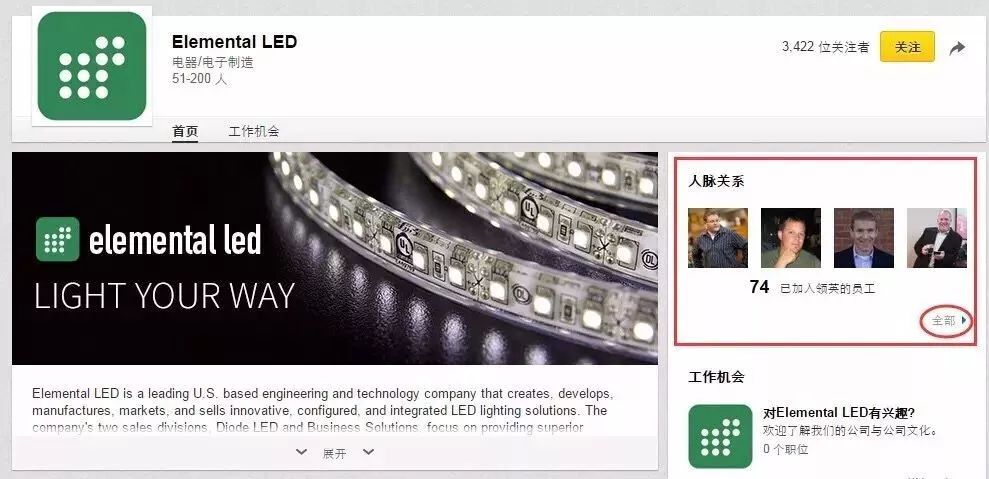Click arrow icon next to 全部
The height and width of the screenshot is (479, 989).
964,321
